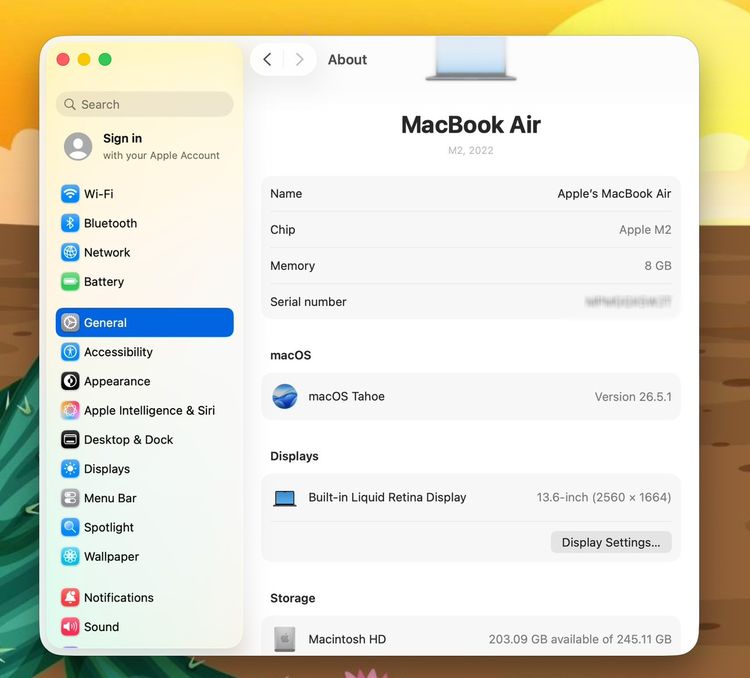Click the Sound speaker icon

click(70, 626)
